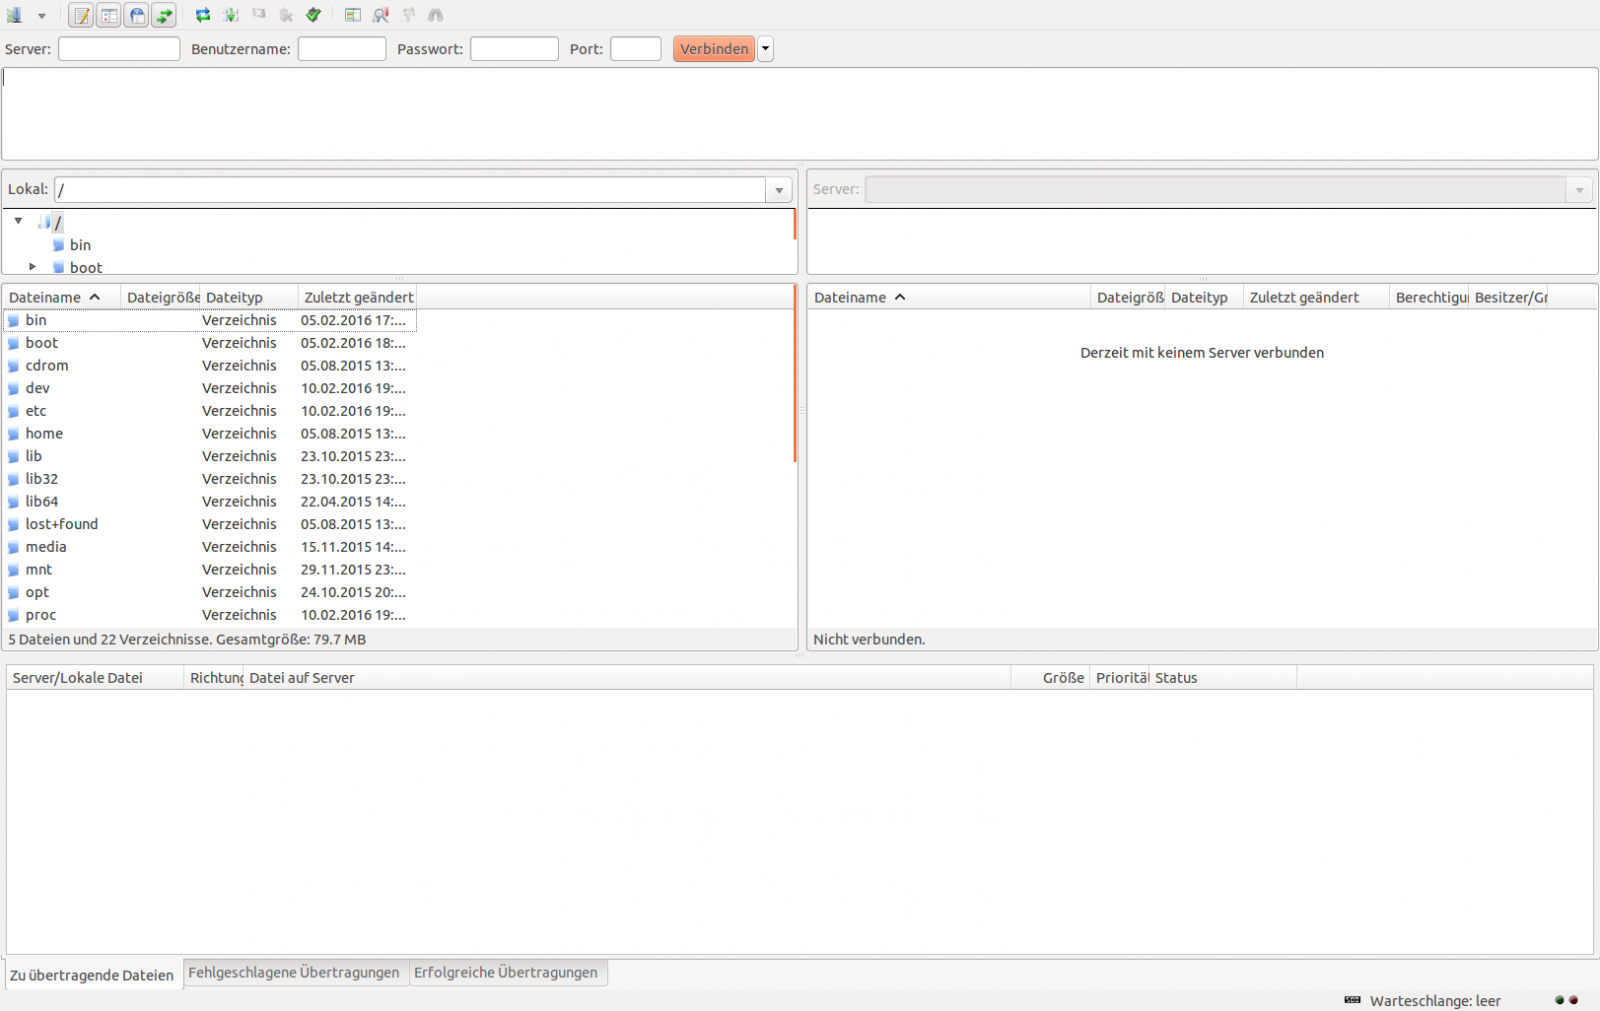Click the magnifier directory comparison icon
Screen dimensions: 1600x1011
[x=381, y=15]
